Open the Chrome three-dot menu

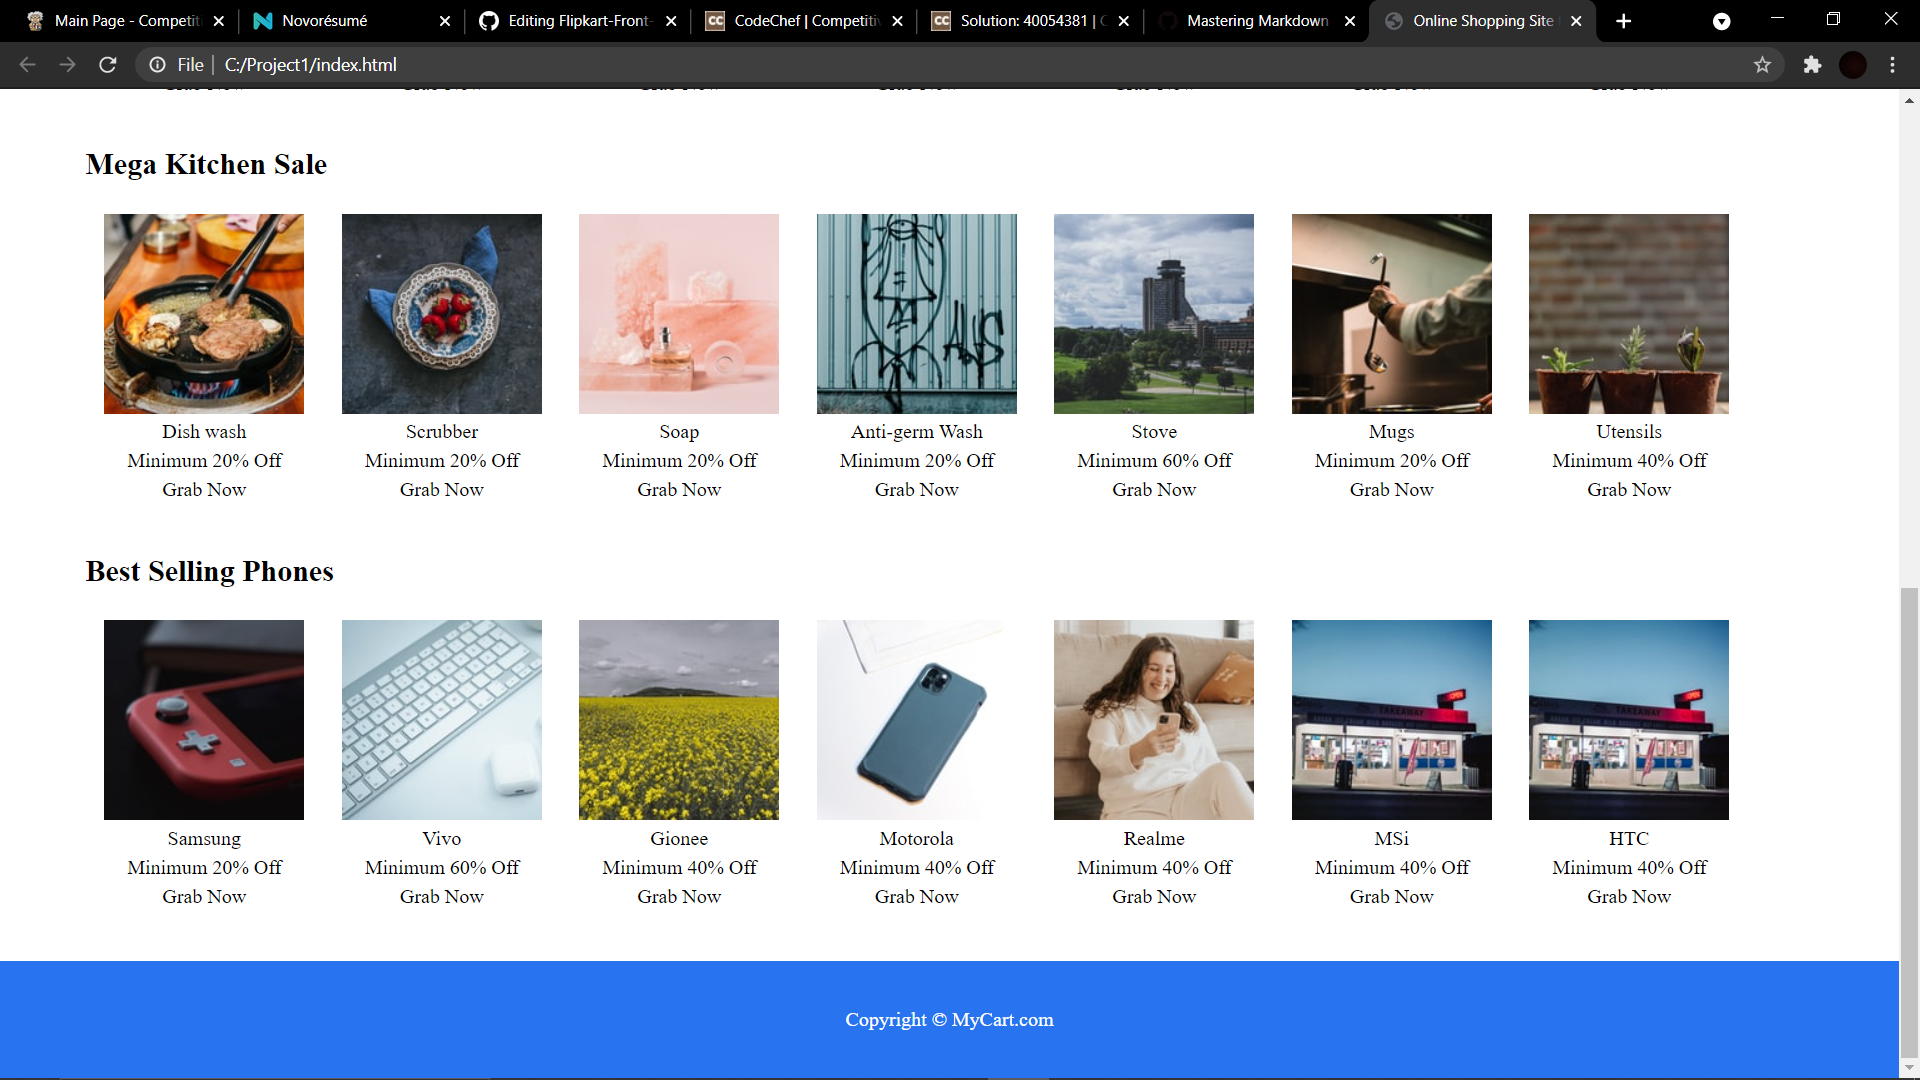tap(1893, 64)
